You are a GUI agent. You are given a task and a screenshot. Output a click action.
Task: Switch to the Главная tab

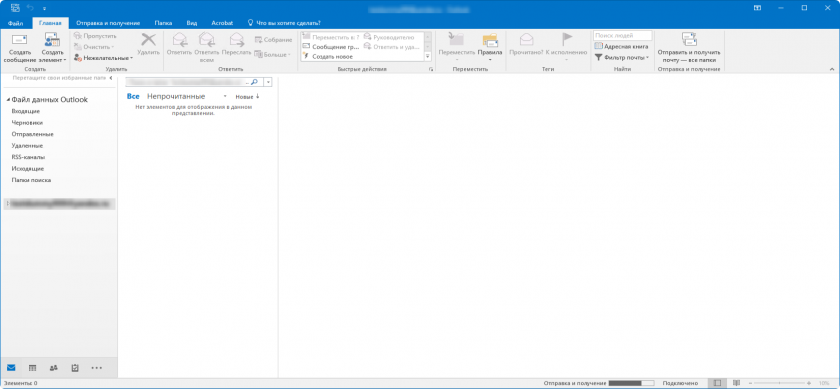50,24
